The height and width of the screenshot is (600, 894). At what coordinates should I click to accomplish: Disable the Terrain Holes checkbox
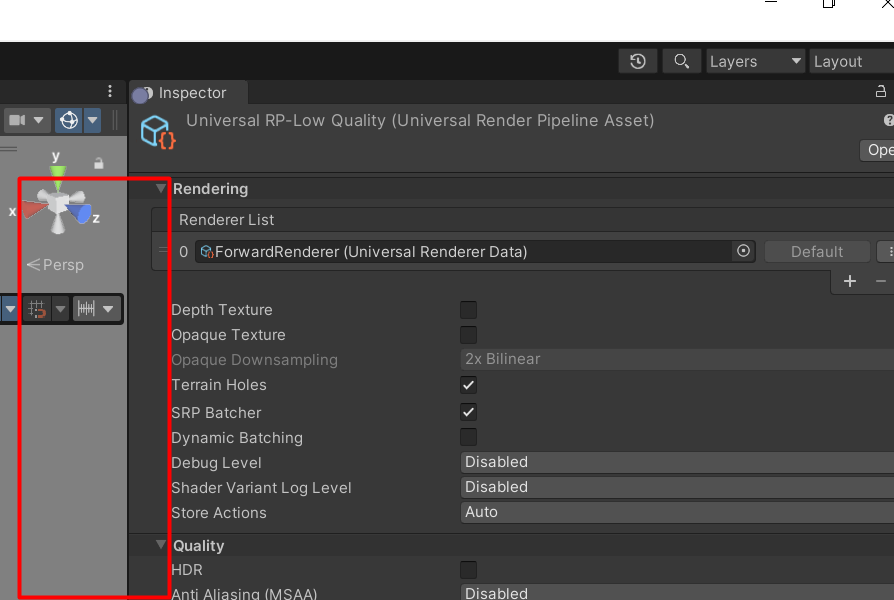click(x=469, y=385)
